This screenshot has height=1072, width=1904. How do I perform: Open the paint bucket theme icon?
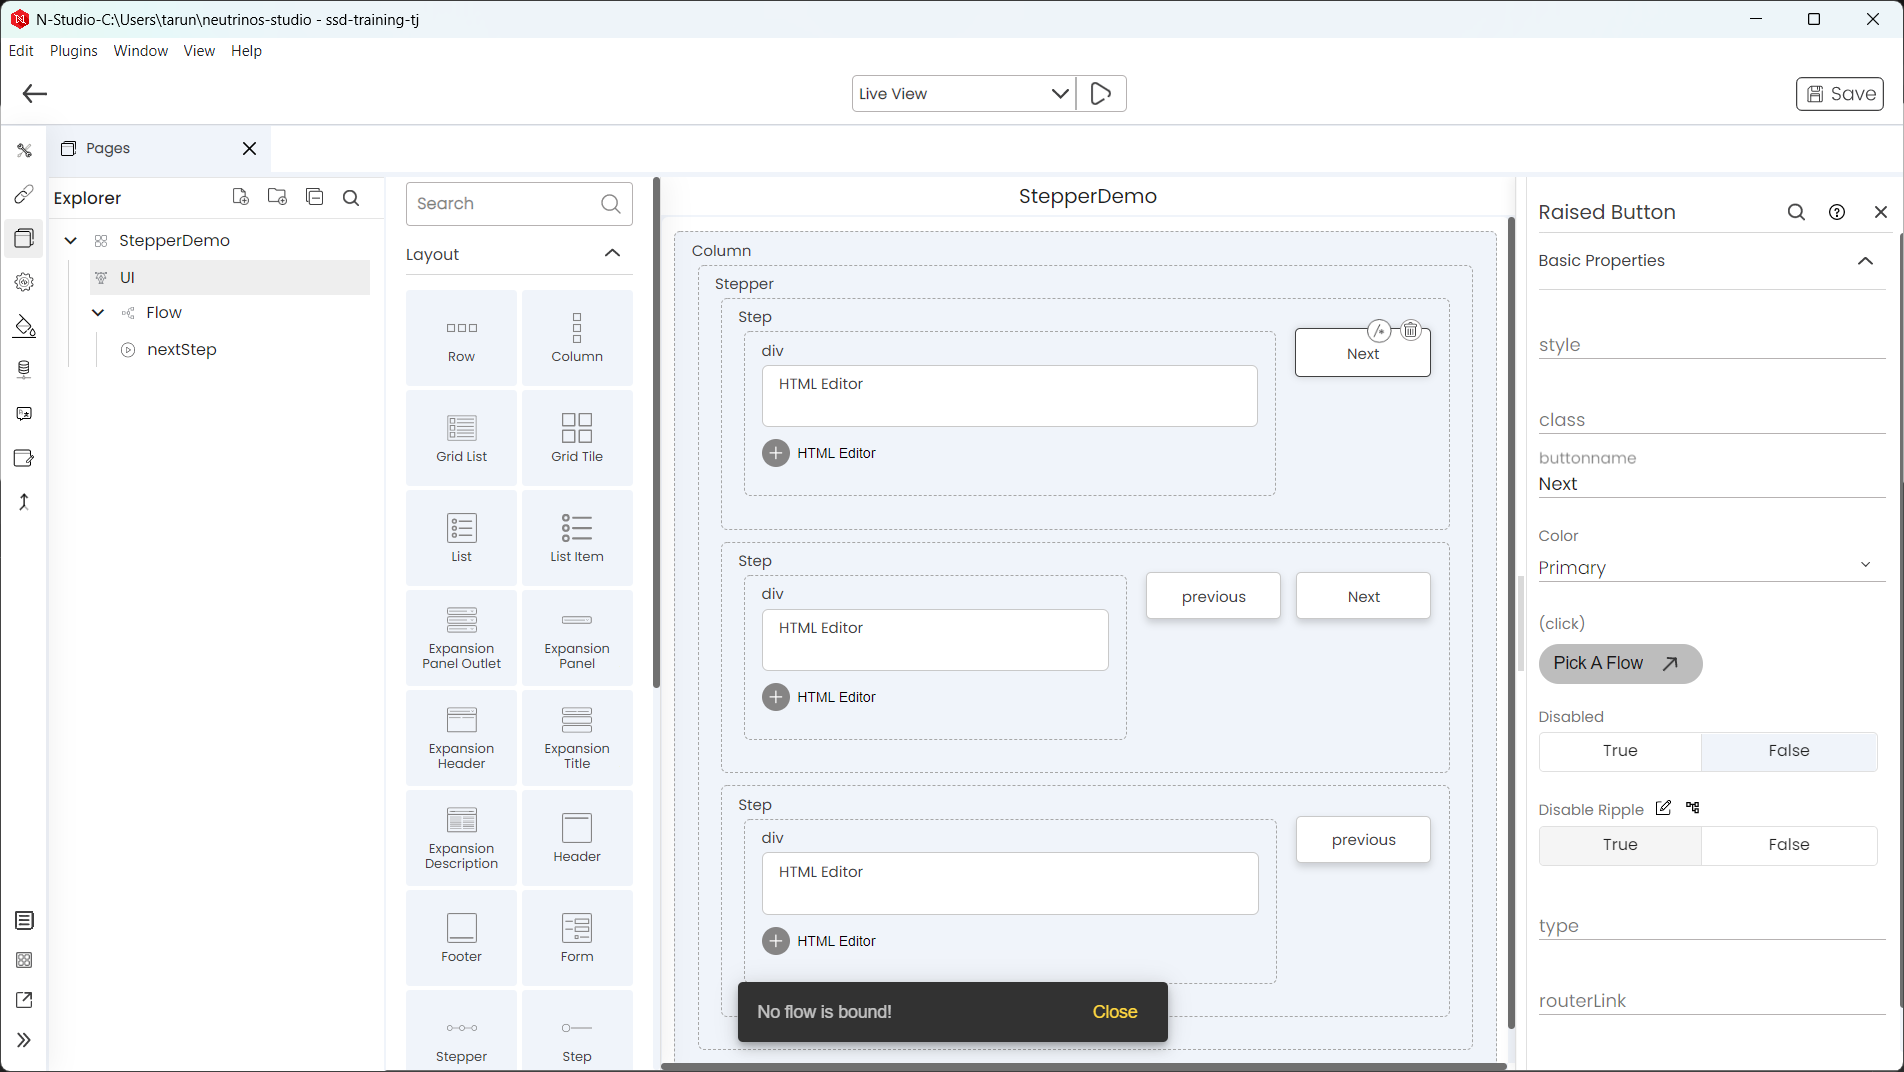pos(24,326)
